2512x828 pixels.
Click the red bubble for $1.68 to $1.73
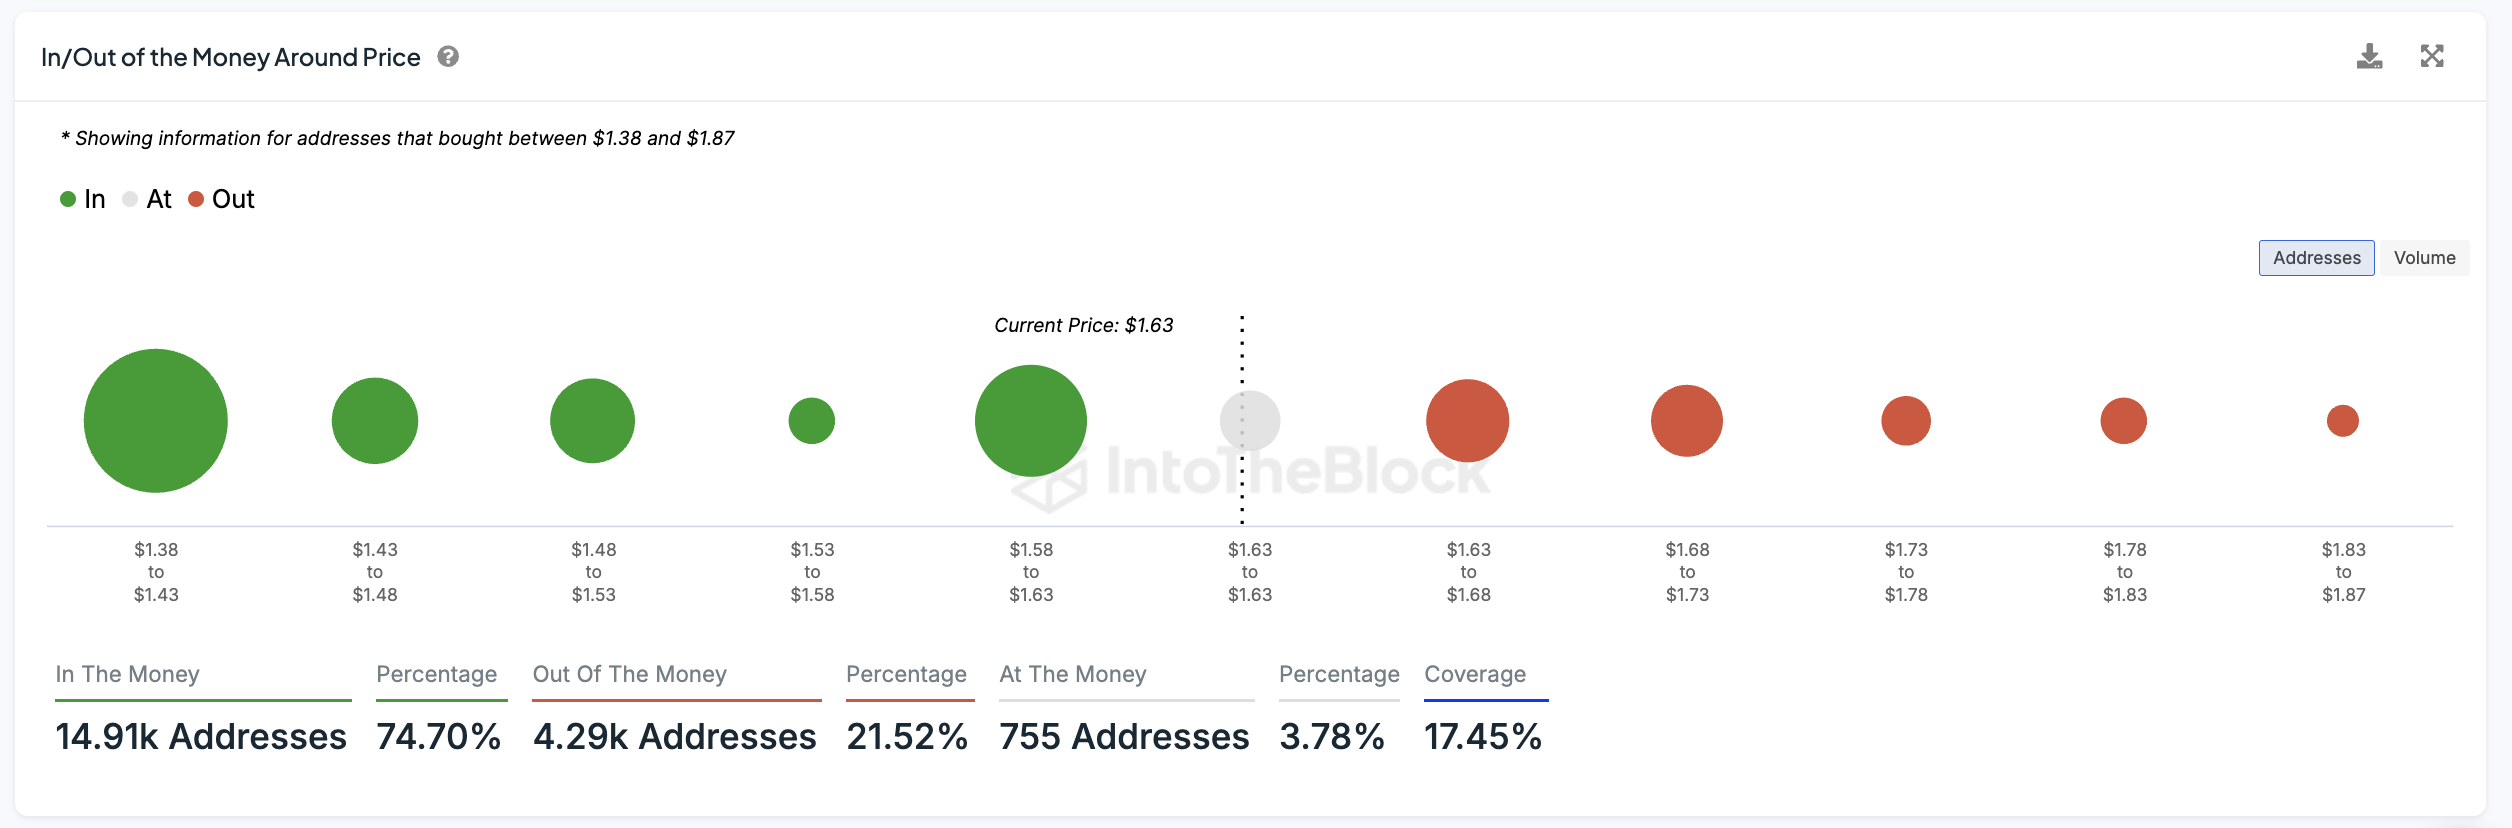tap(1687, 421)
